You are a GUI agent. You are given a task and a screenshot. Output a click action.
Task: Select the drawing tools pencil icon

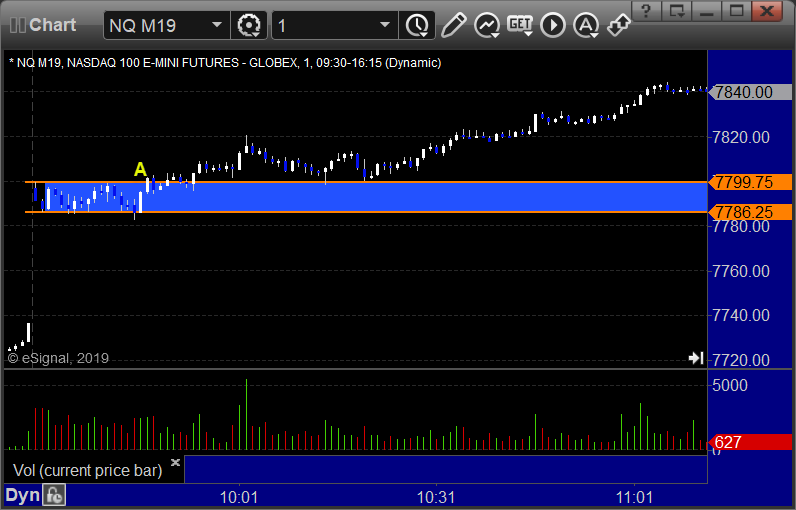click(x=453, y=25)
